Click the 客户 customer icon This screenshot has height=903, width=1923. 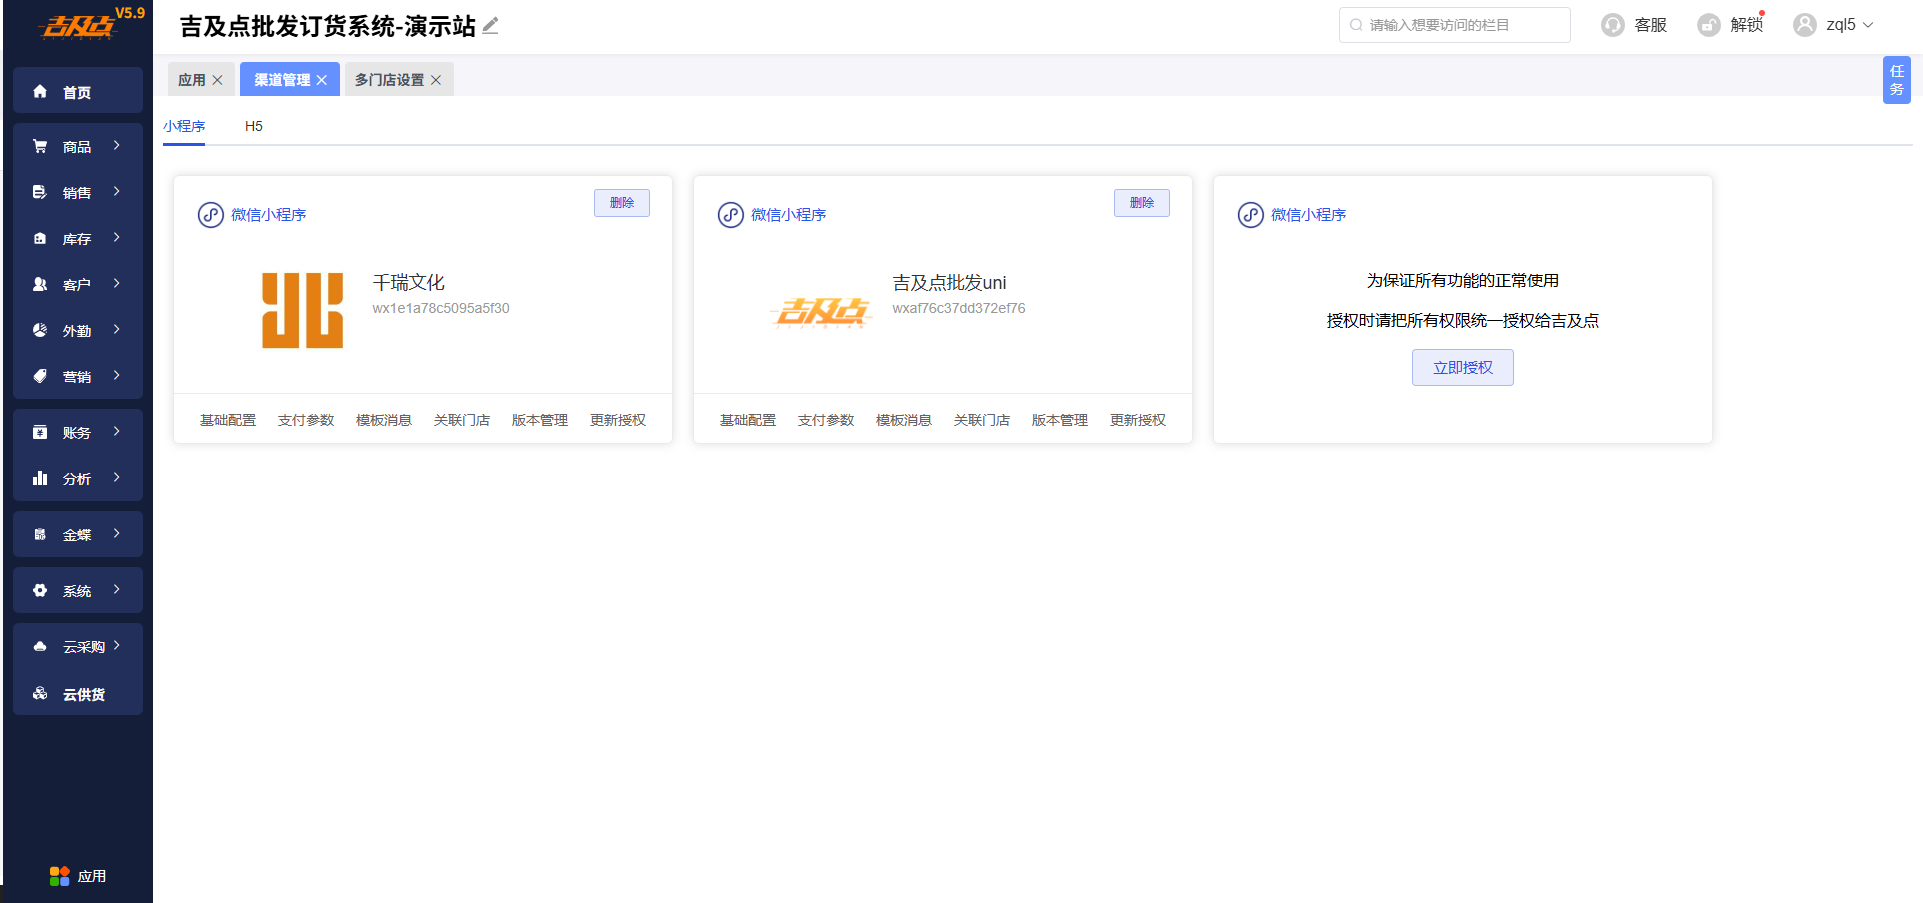coord(40,284)
